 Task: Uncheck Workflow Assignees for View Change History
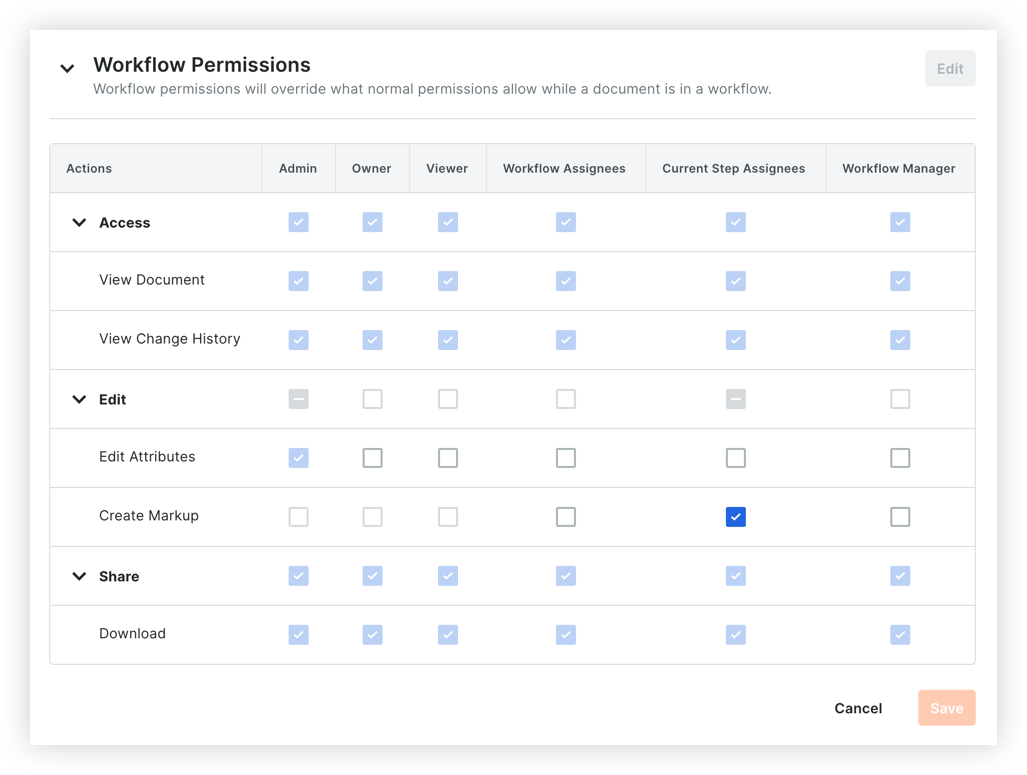(566, 340)
